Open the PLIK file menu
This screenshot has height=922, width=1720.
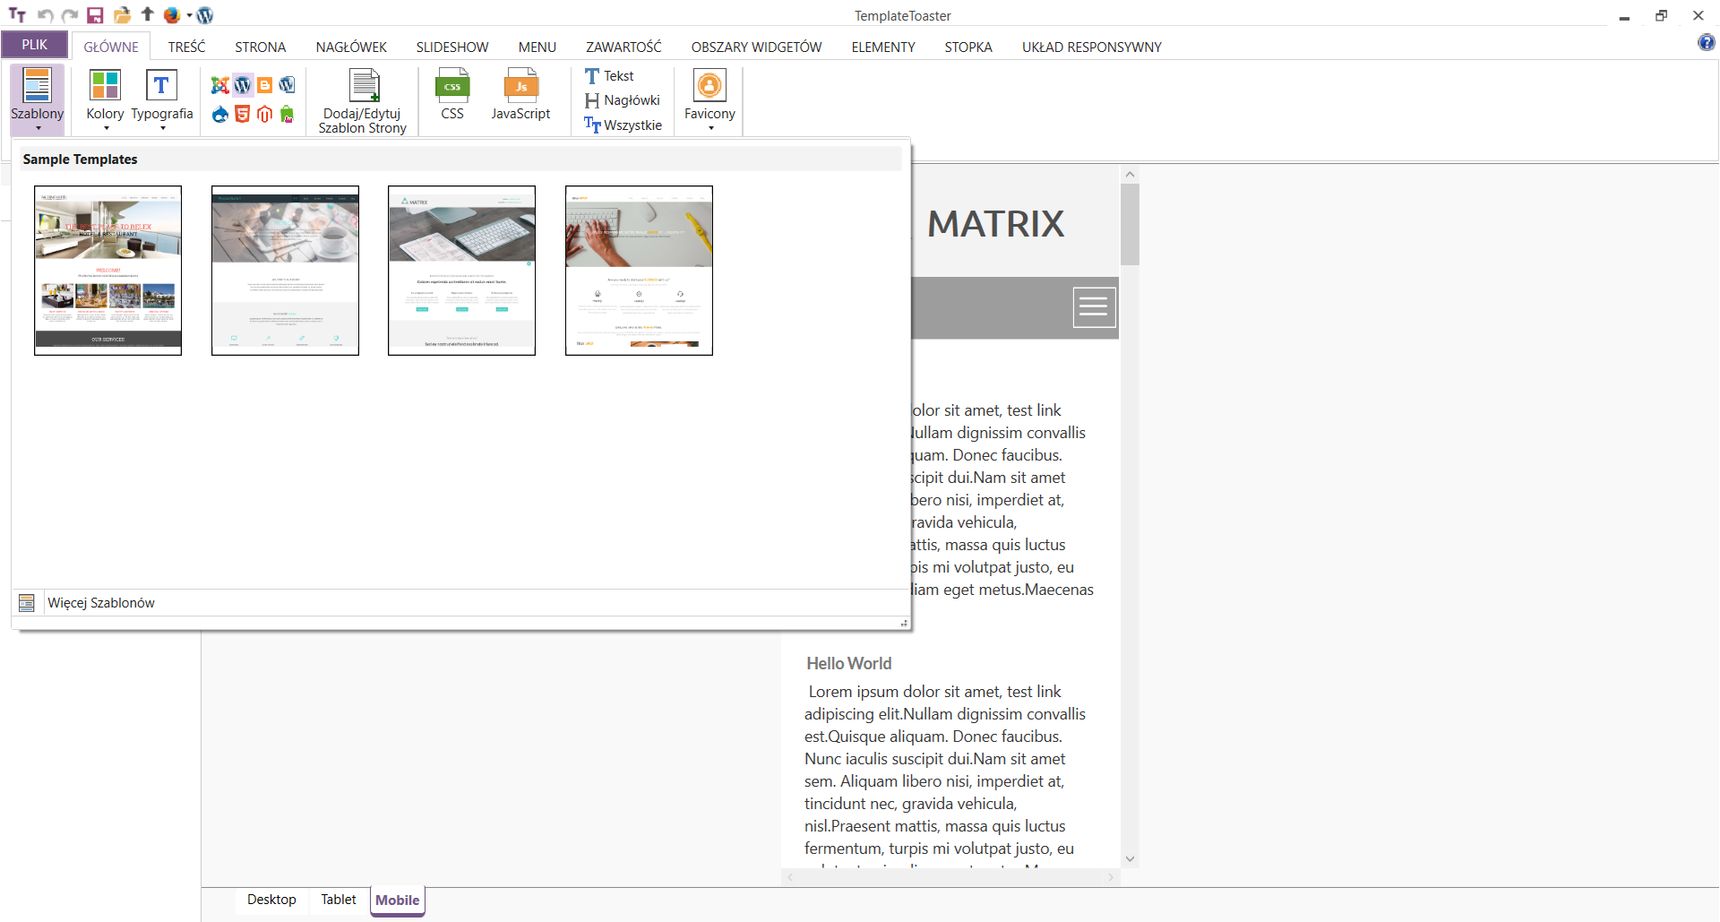34,45
